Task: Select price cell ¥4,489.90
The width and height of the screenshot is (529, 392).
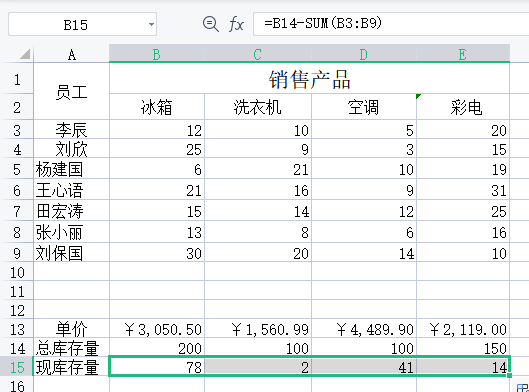Action: 364,329
